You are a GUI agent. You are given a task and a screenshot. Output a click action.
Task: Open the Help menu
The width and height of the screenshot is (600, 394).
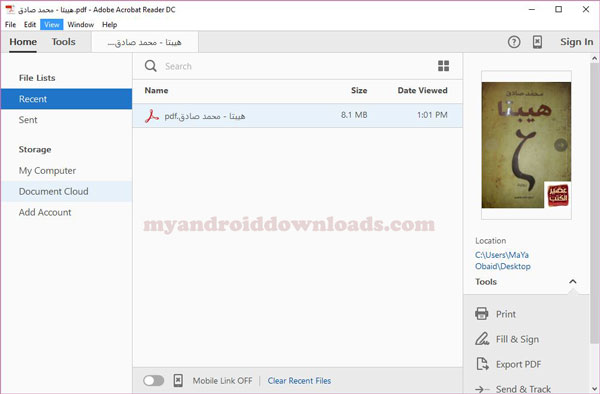(x=109, y=24)
